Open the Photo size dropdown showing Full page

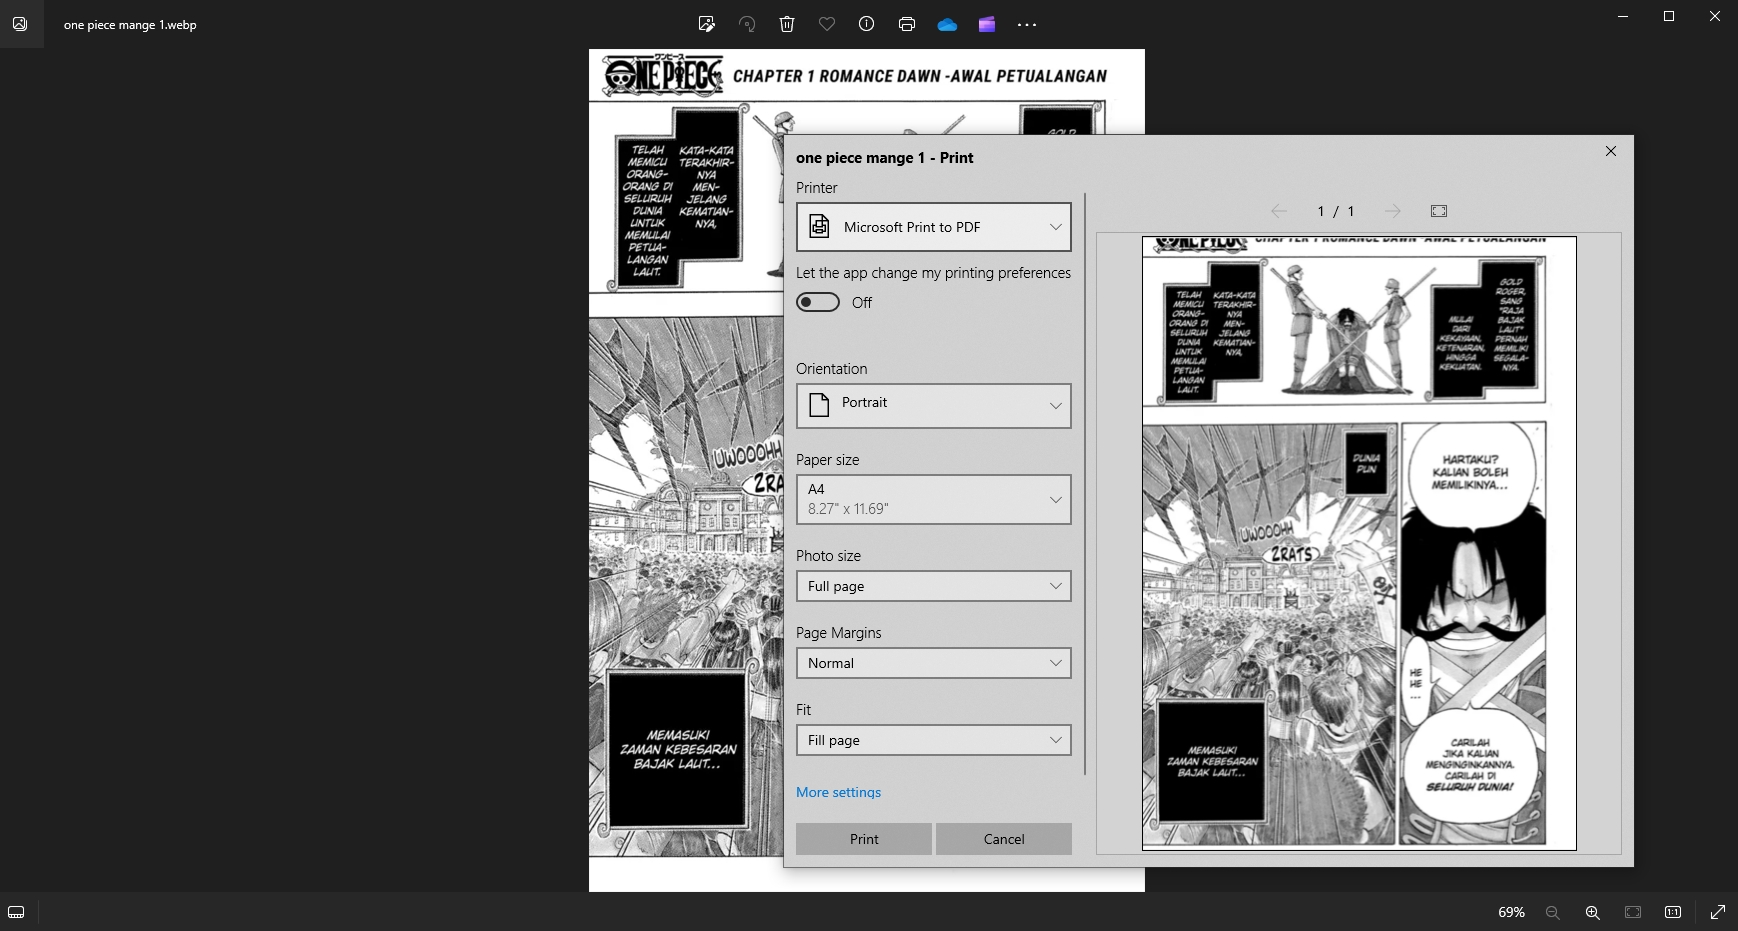934,586
